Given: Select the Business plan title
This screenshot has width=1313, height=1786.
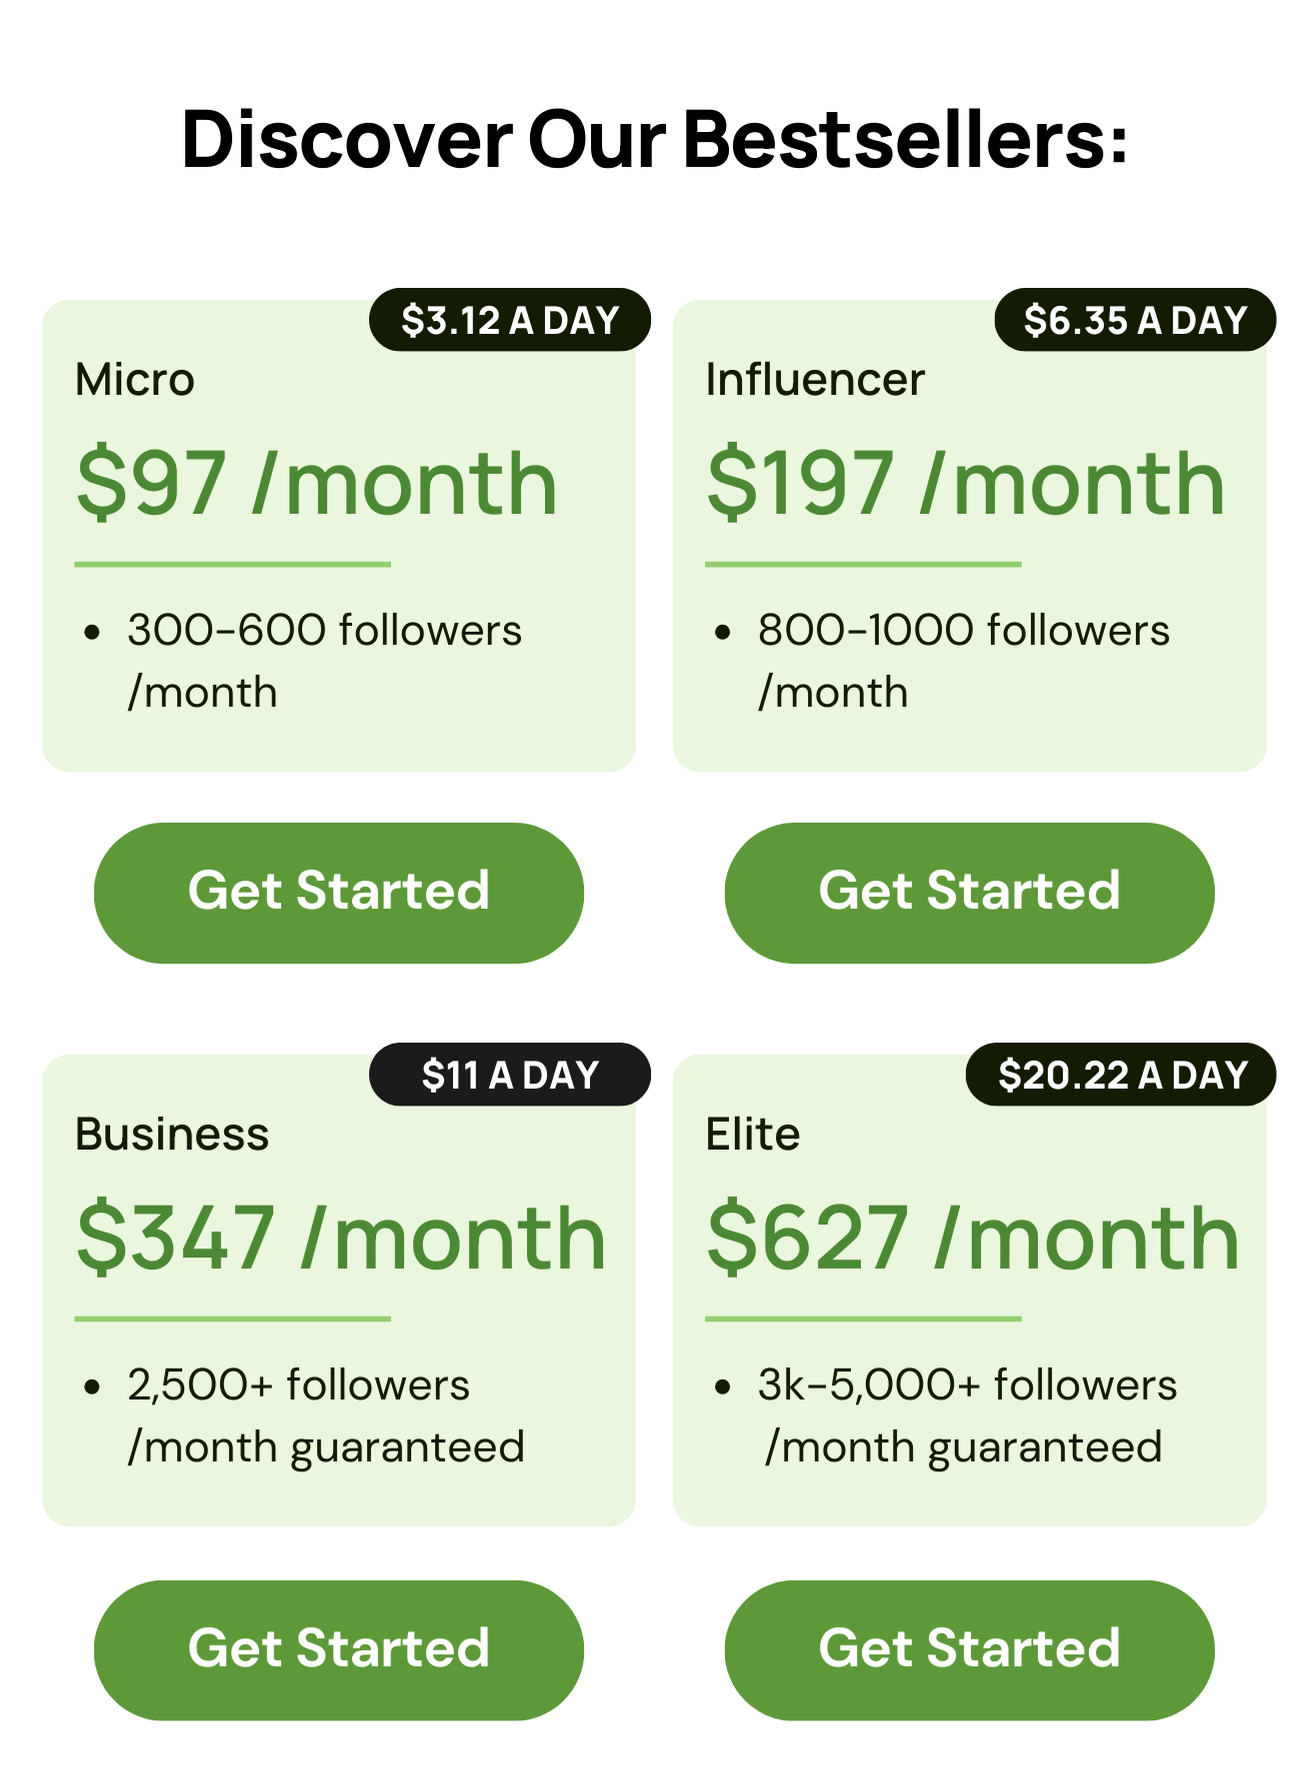Looking at the screenshot, I should coord(172,1135).
